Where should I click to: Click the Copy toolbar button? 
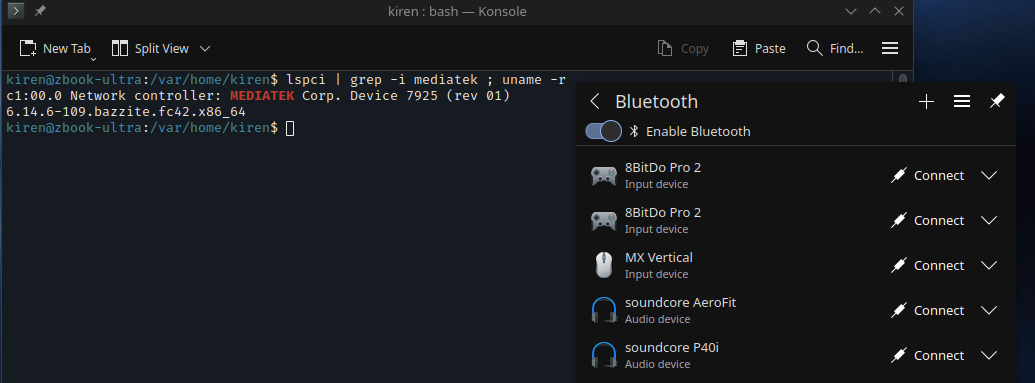(683, 48)
